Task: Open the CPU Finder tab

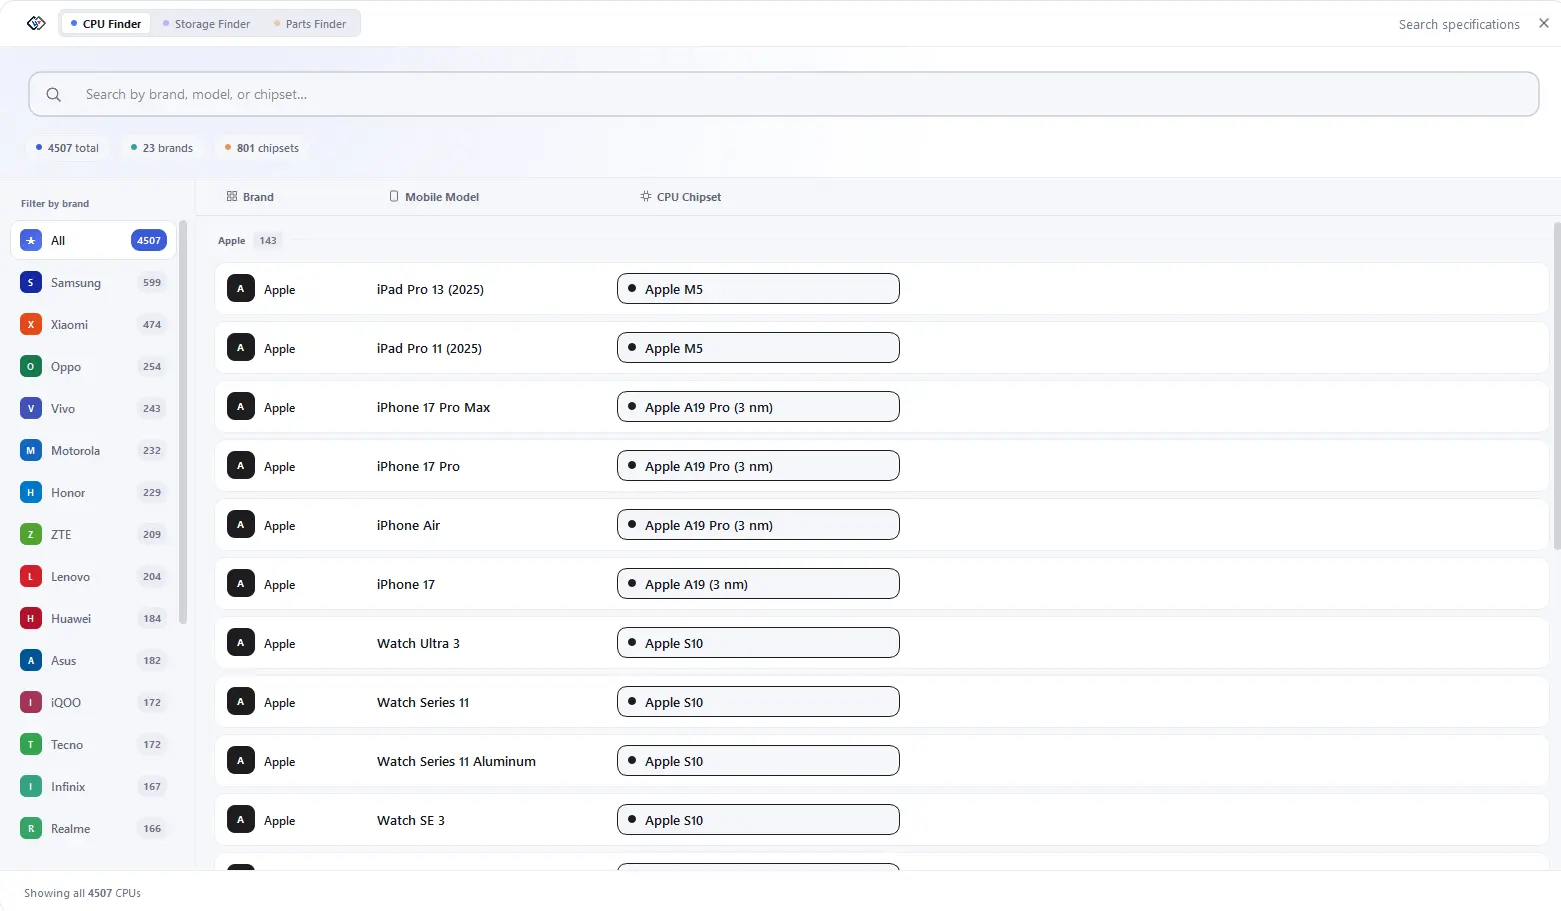Action: tap(106, 24)
